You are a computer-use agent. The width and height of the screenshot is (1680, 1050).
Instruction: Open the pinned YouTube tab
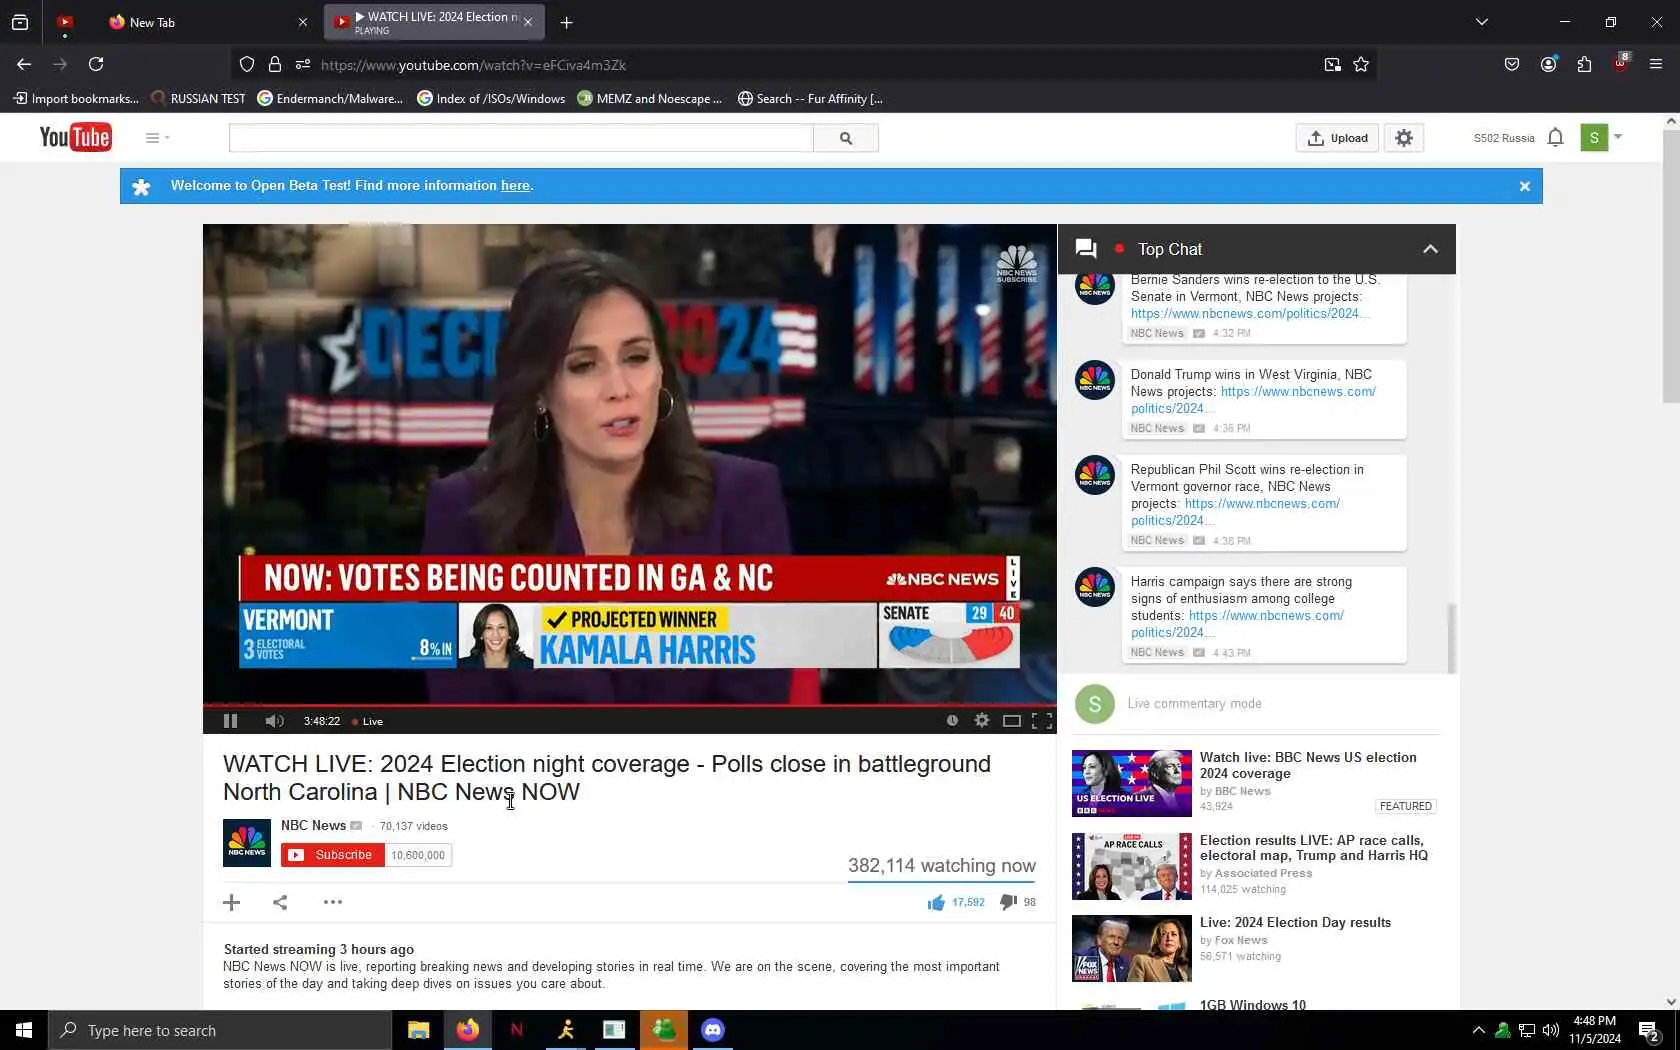tap(65, 22)
